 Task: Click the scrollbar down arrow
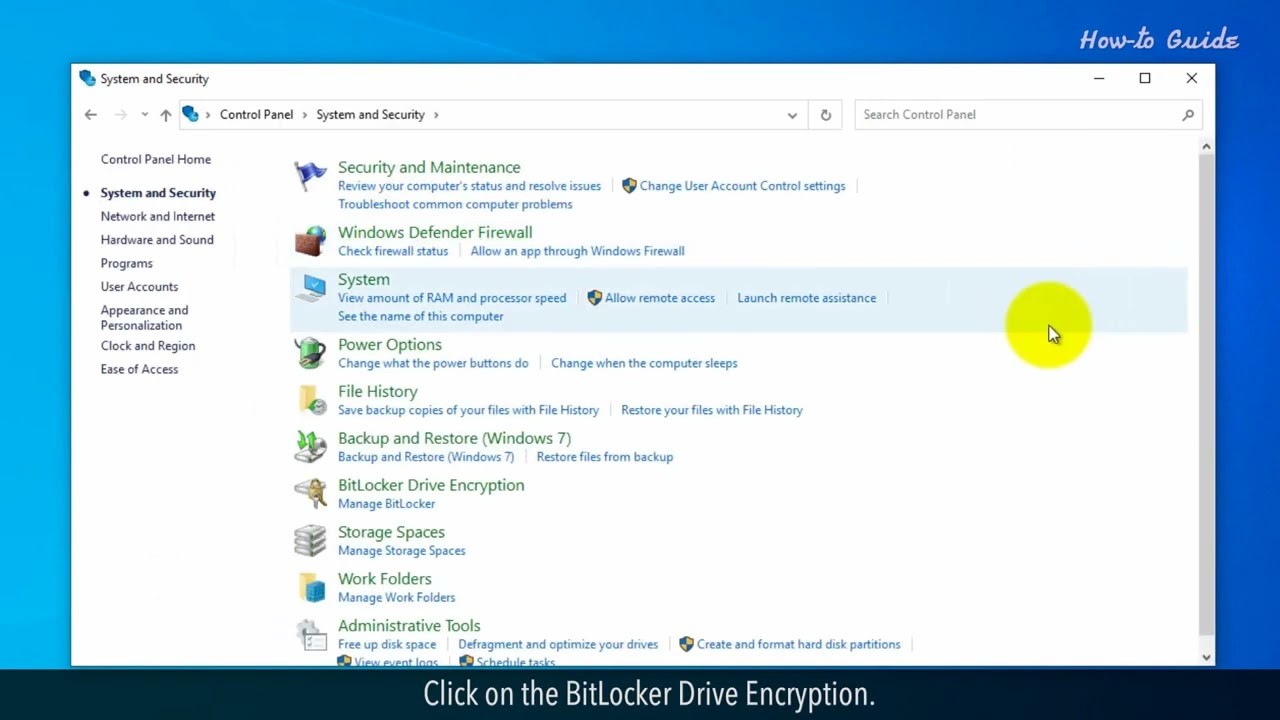coord(1206,657)
